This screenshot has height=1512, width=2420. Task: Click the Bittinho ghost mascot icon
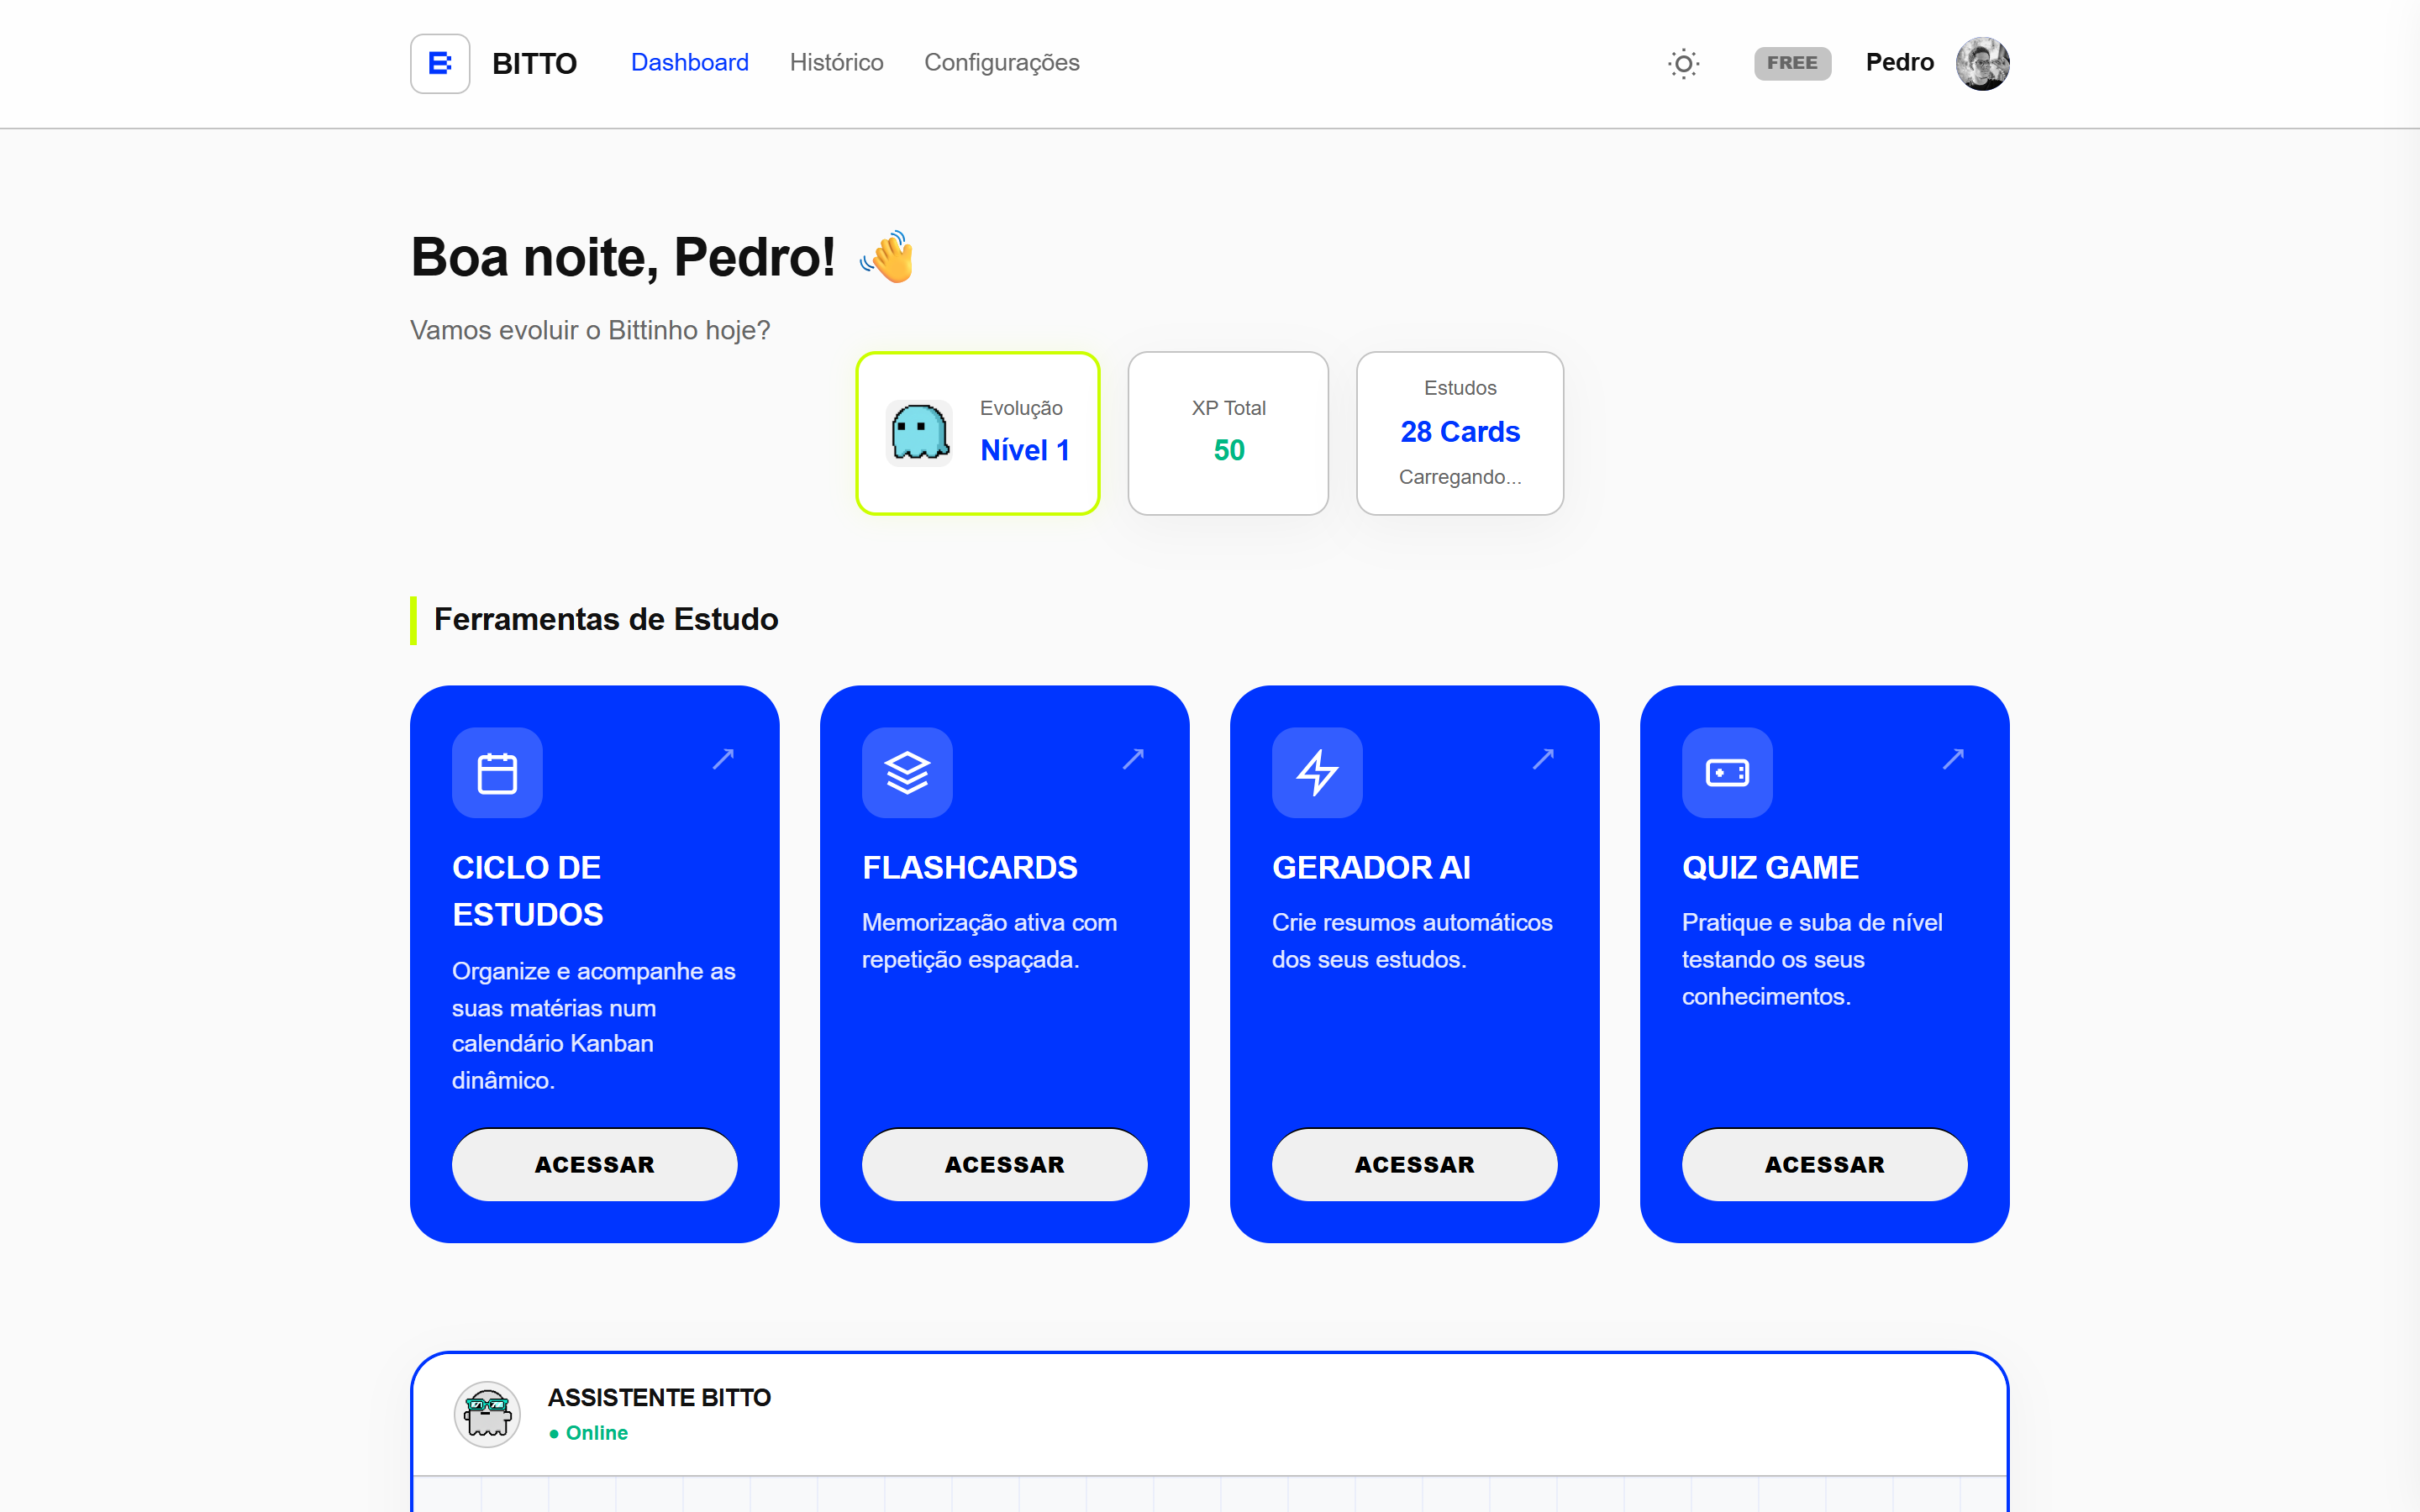[919, 432]
